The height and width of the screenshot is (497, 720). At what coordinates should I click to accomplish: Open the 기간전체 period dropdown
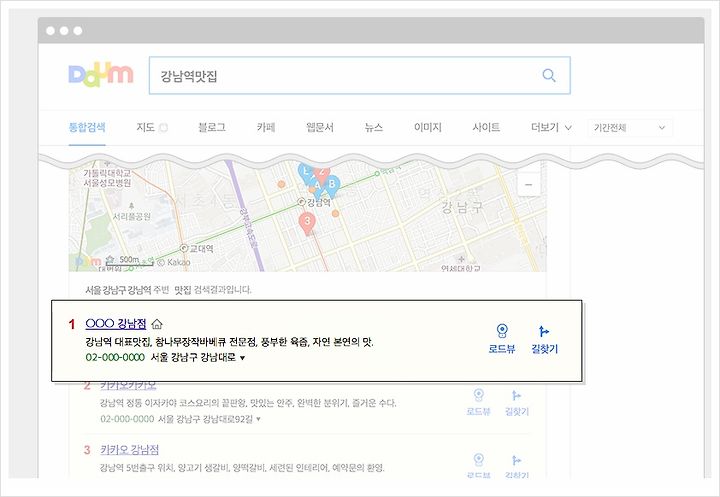(x=630, y=128)
